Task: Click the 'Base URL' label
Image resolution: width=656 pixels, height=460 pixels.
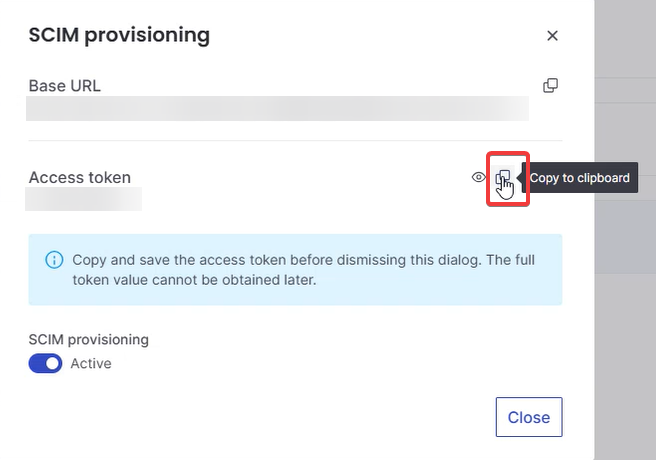Action: coord(64,86)
